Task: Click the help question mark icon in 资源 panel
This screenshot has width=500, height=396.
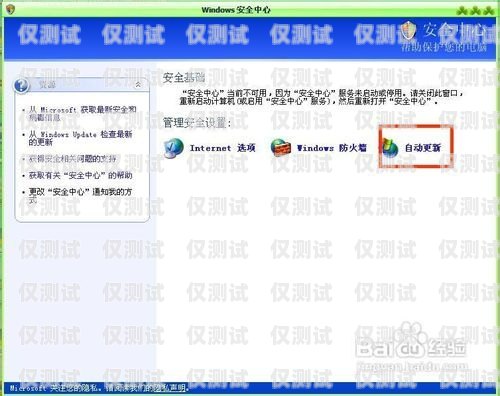Action: [x=21, y=85]
